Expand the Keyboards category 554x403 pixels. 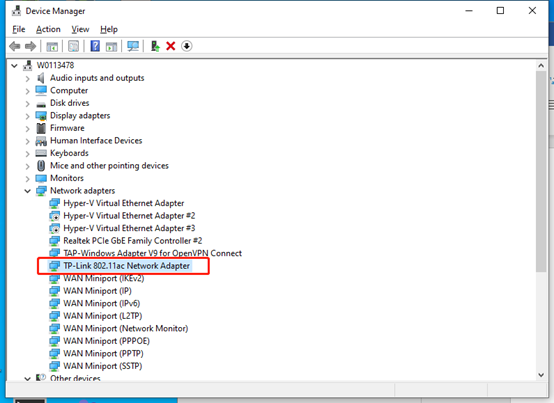(28, 154)
